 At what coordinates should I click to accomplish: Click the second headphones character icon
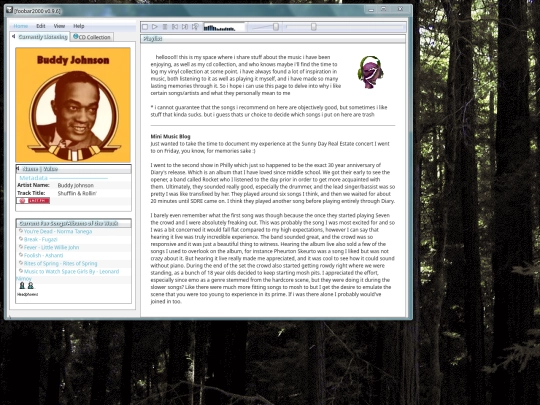click(31, 285)
